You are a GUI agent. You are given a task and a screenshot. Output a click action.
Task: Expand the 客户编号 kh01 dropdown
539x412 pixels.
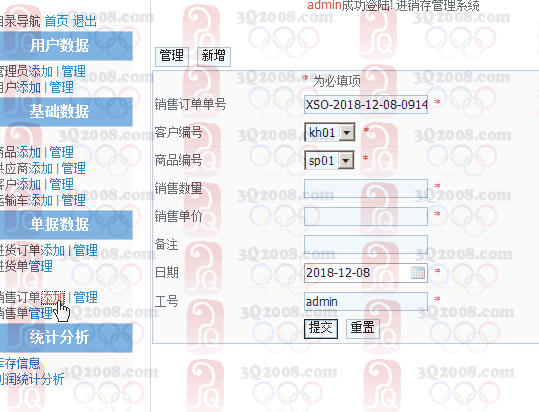(x=346, y=132)
